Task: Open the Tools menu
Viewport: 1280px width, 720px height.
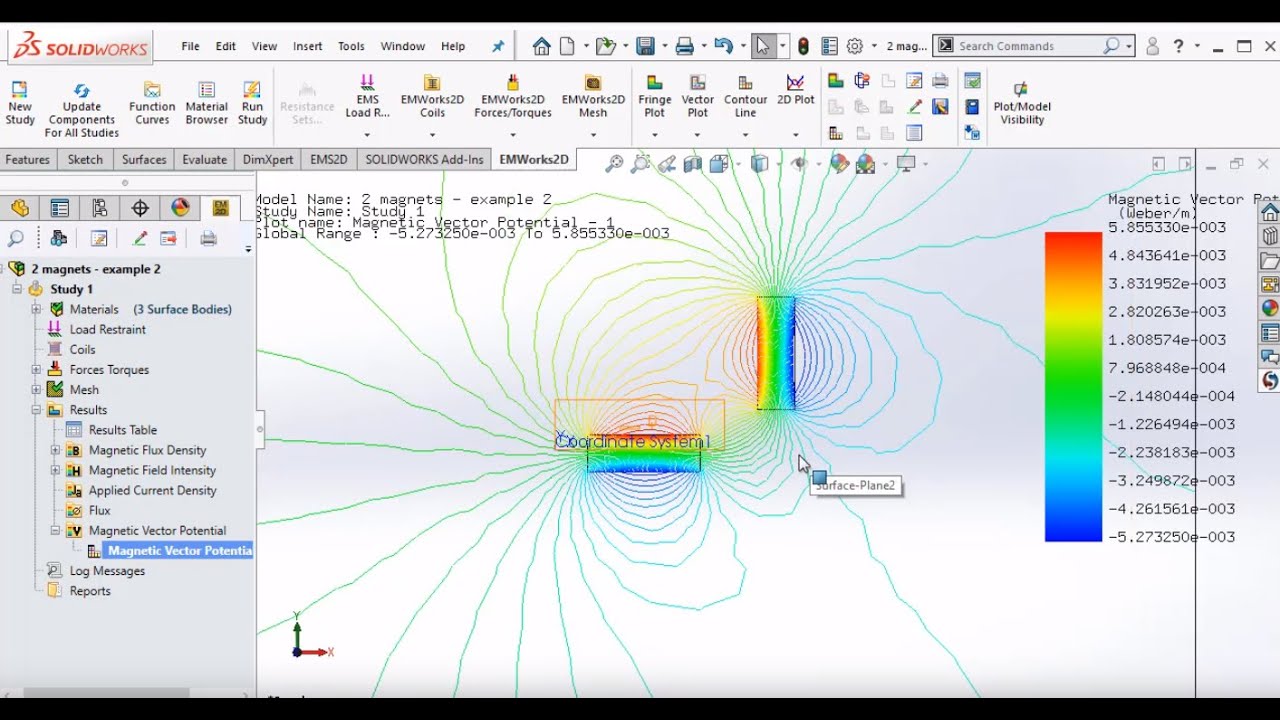Action: (x=351, y=46)
